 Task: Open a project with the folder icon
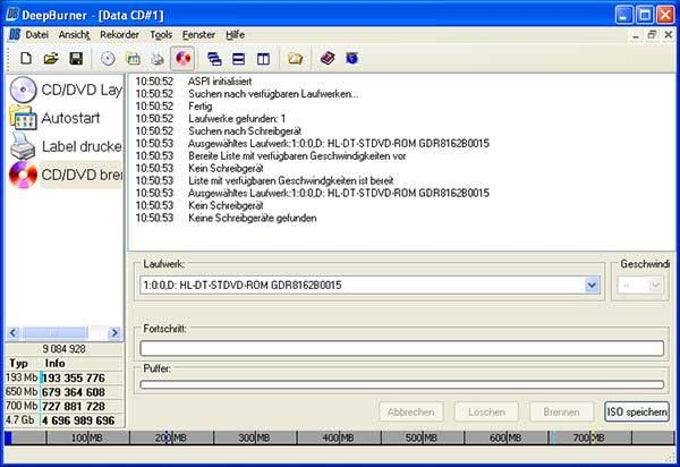click(51, 58)
